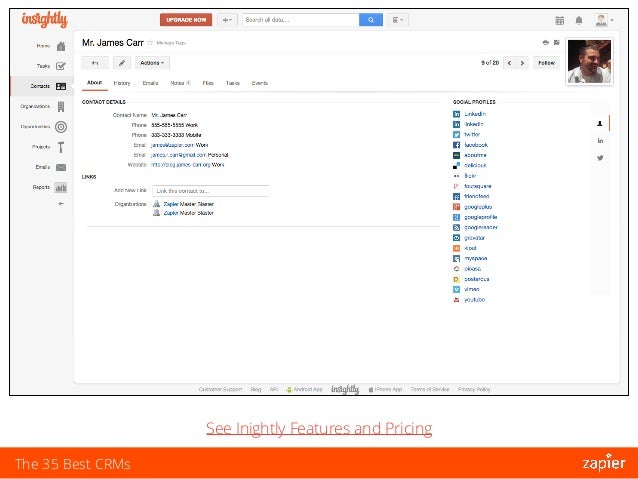Viewport: 638px width, 479px height.
Task: Open Privacy Policy footer link
Action: pos(474,389)
